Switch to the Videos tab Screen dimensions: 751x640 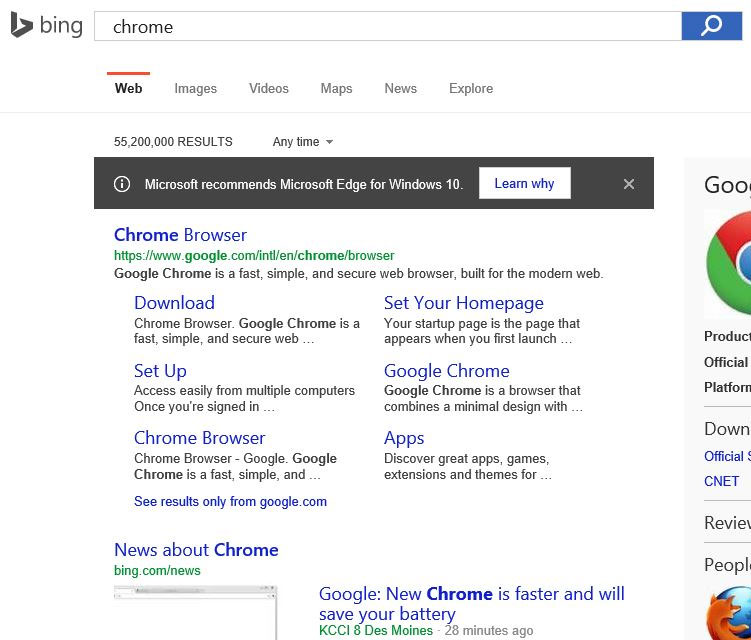click(268, 89)
